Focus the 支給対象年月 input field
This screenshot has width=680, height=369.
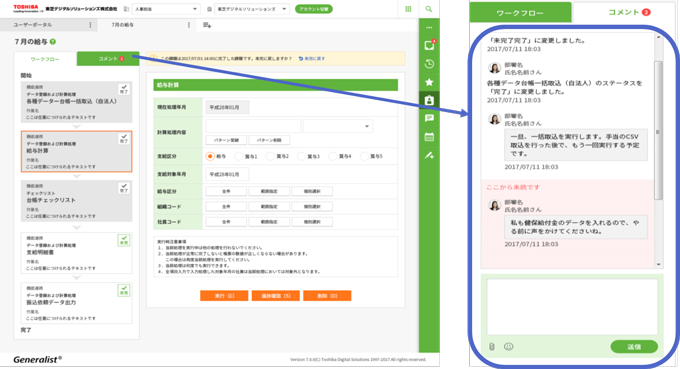point(227,174)
